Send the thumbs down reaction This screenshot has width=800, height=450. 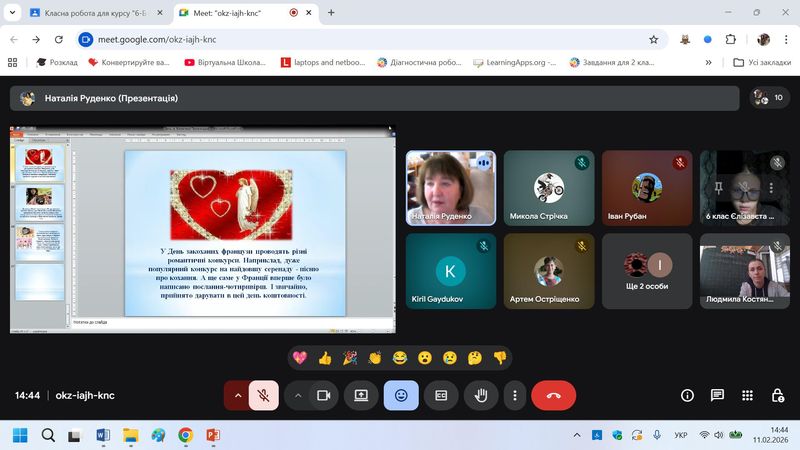(x=500, y=357)
